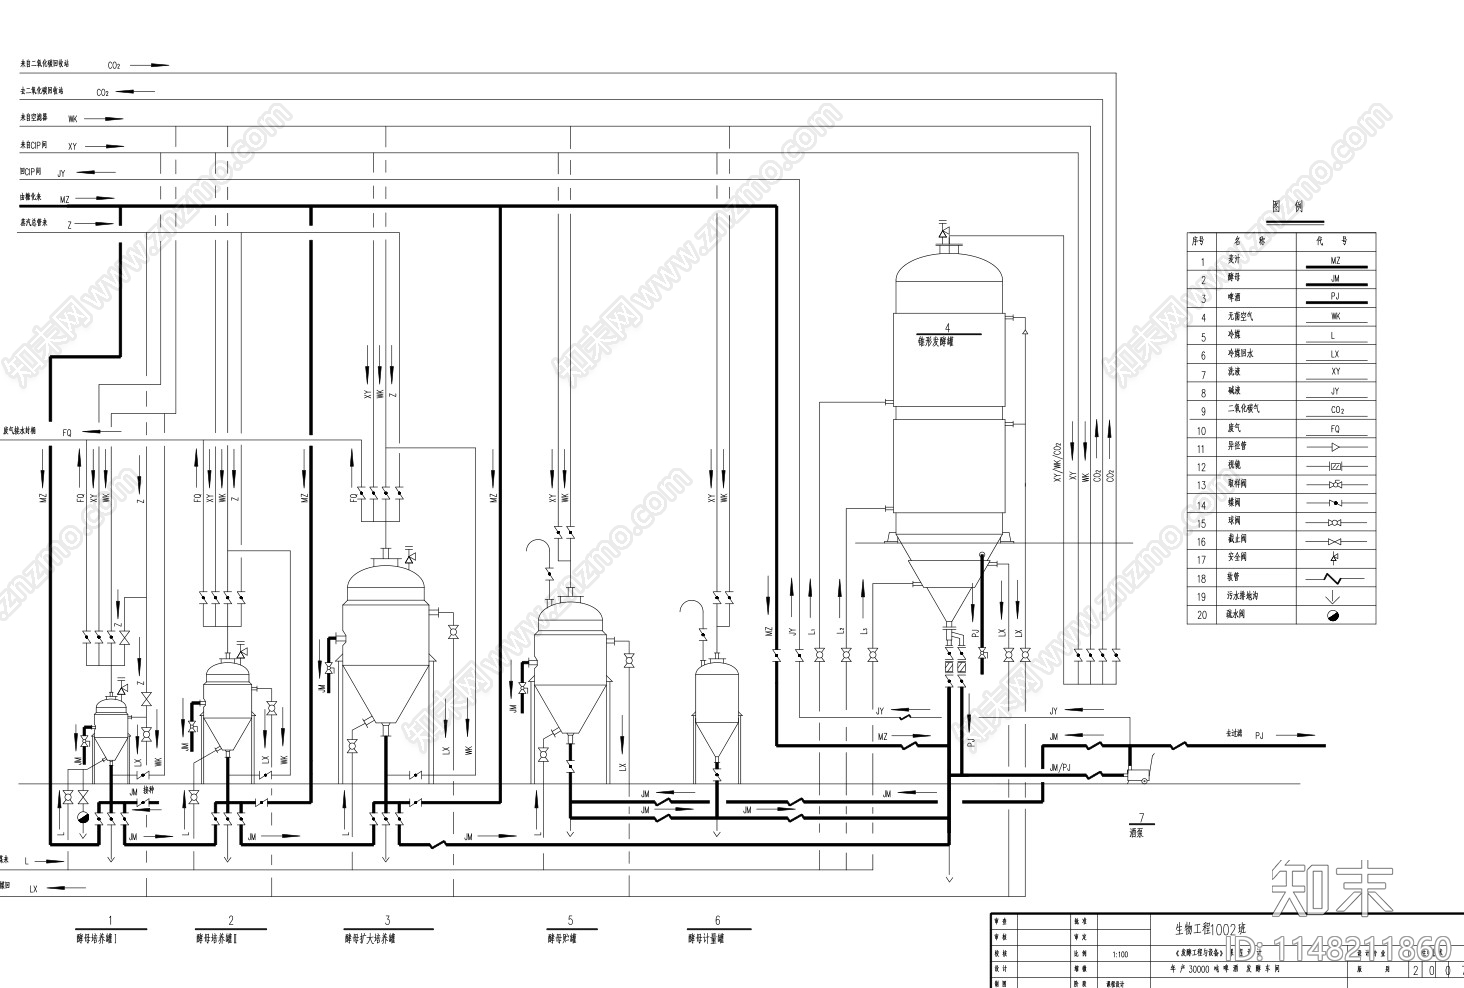Select the JM/PJ pipe label near the pump
Image resolution: width=1464 pixels, height=988 pixels.
(1059, 767)
